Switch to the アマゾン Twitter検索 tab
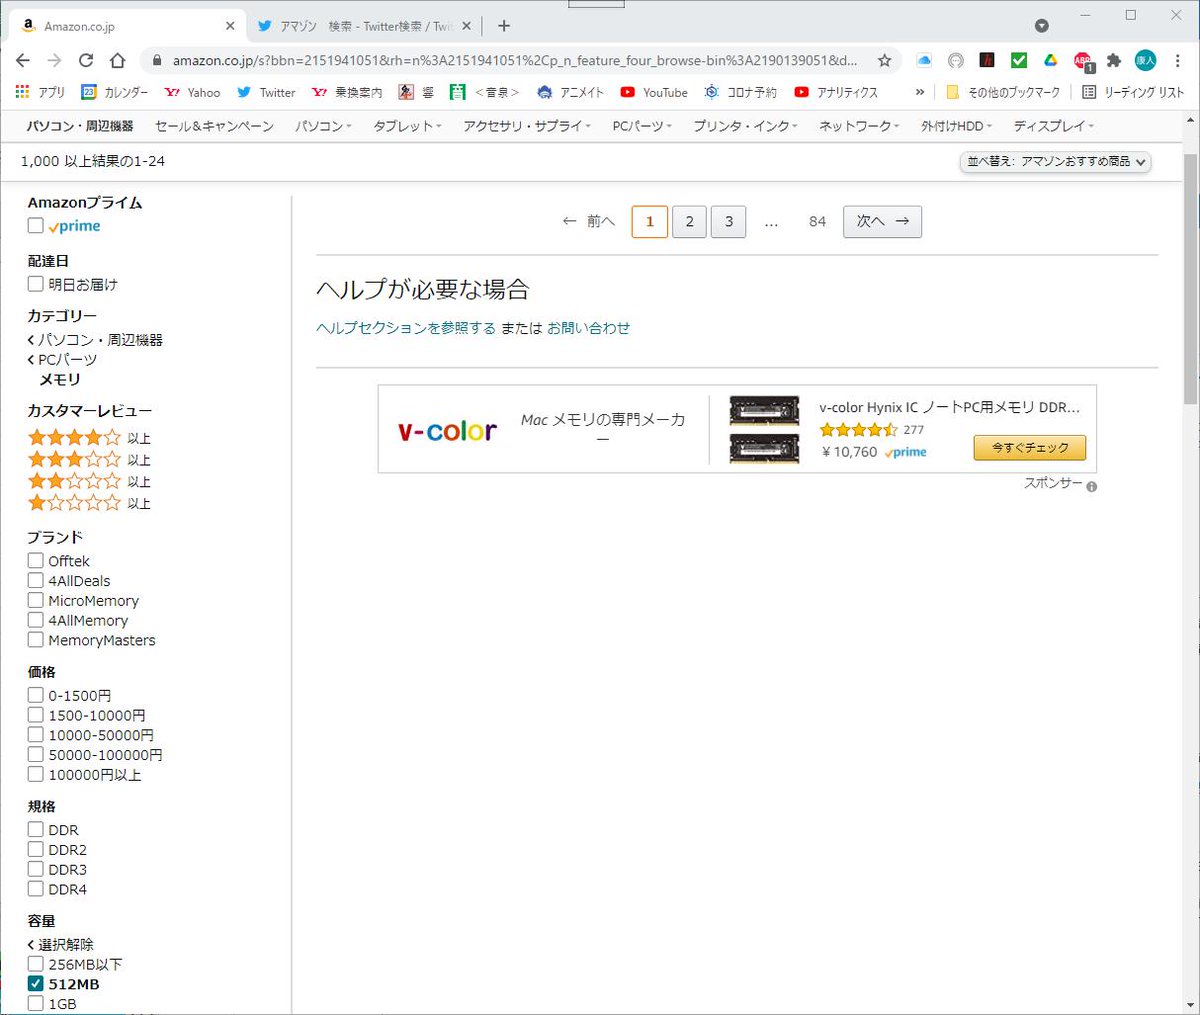Screen dimensions: 1200x1015 pyautogui.click(x=365, y=26)
